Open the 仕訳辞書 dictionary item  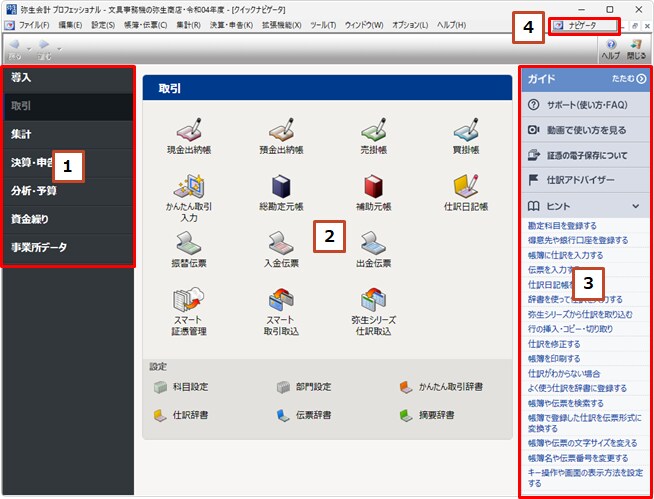181,415
